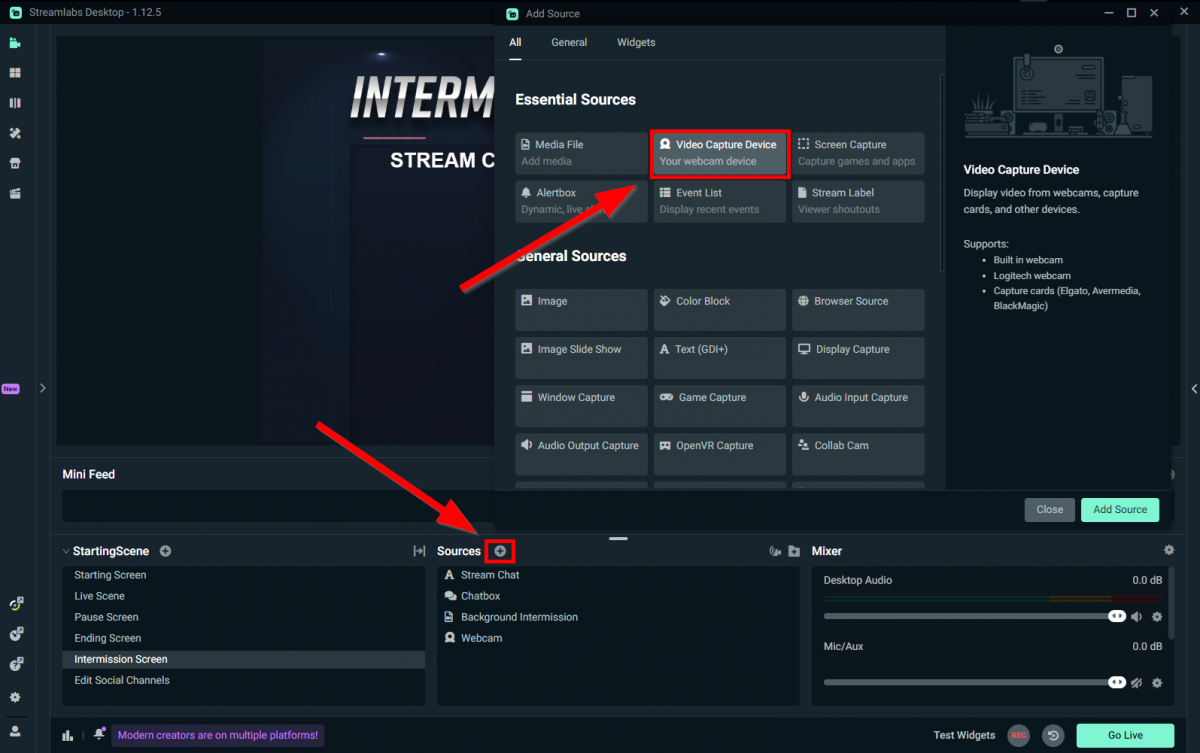The image size is (1200, 753).
Task: Select the Video Capture Device source
Action: pos(720,153)
